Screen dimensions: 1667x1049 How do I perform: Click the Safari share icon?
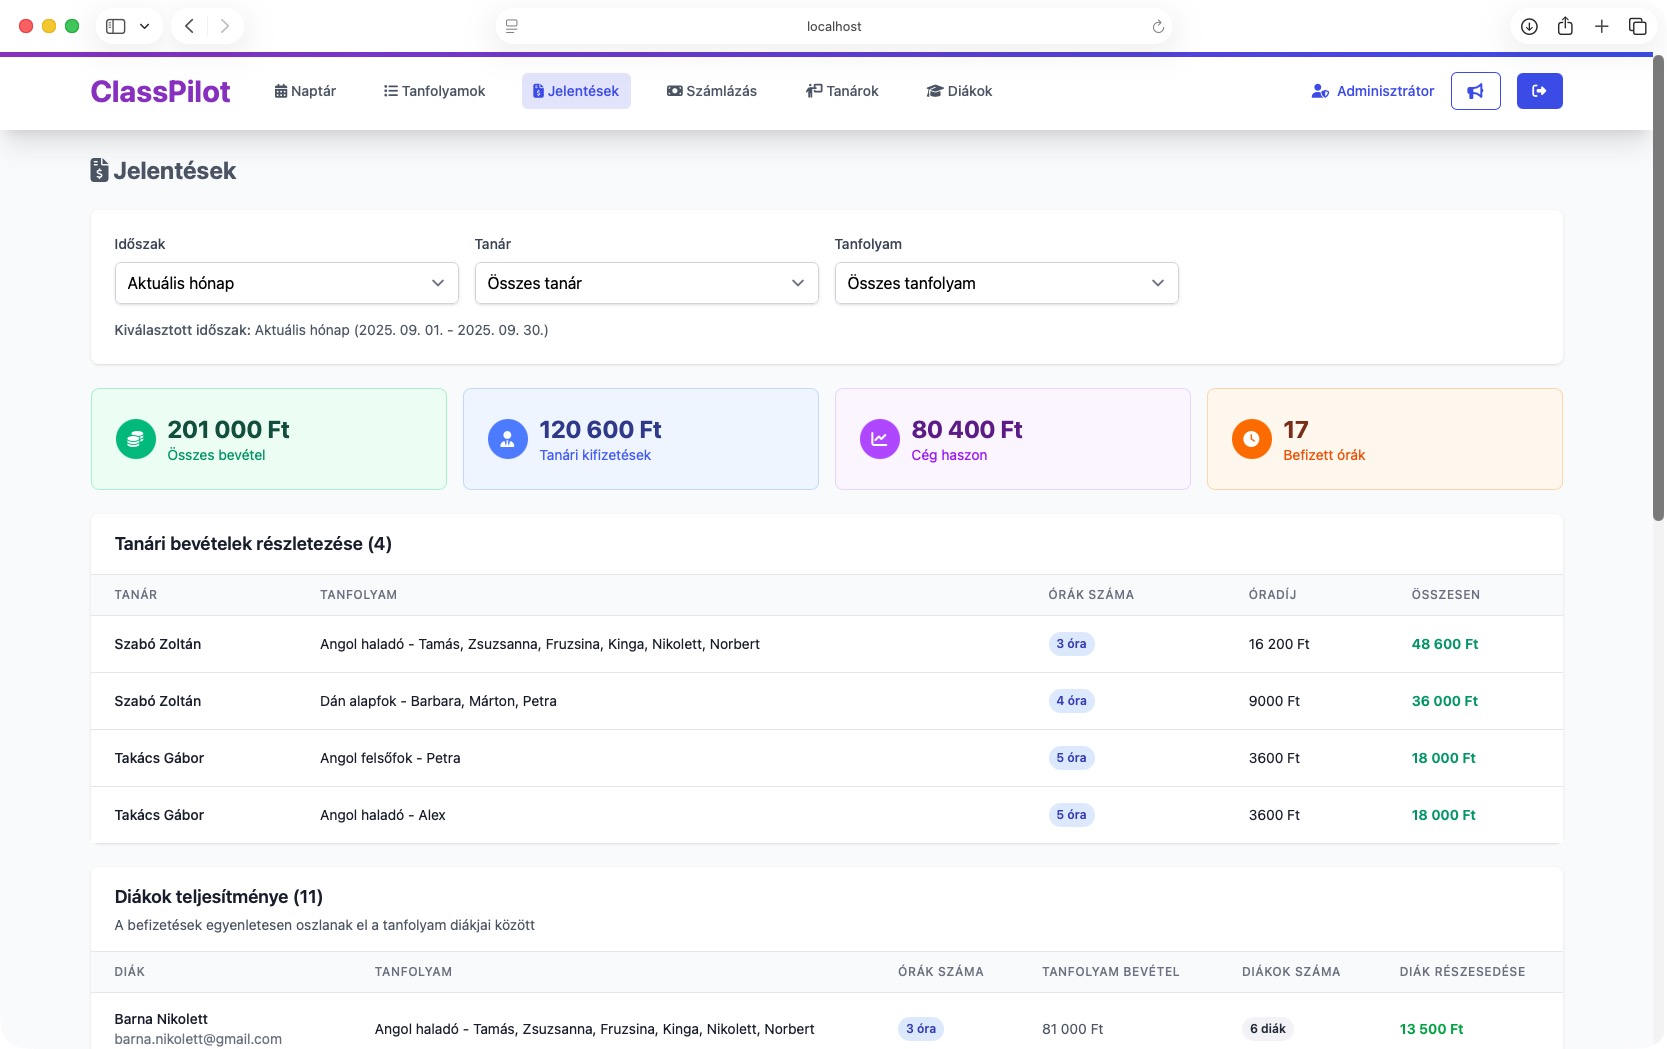point(1565,27)
